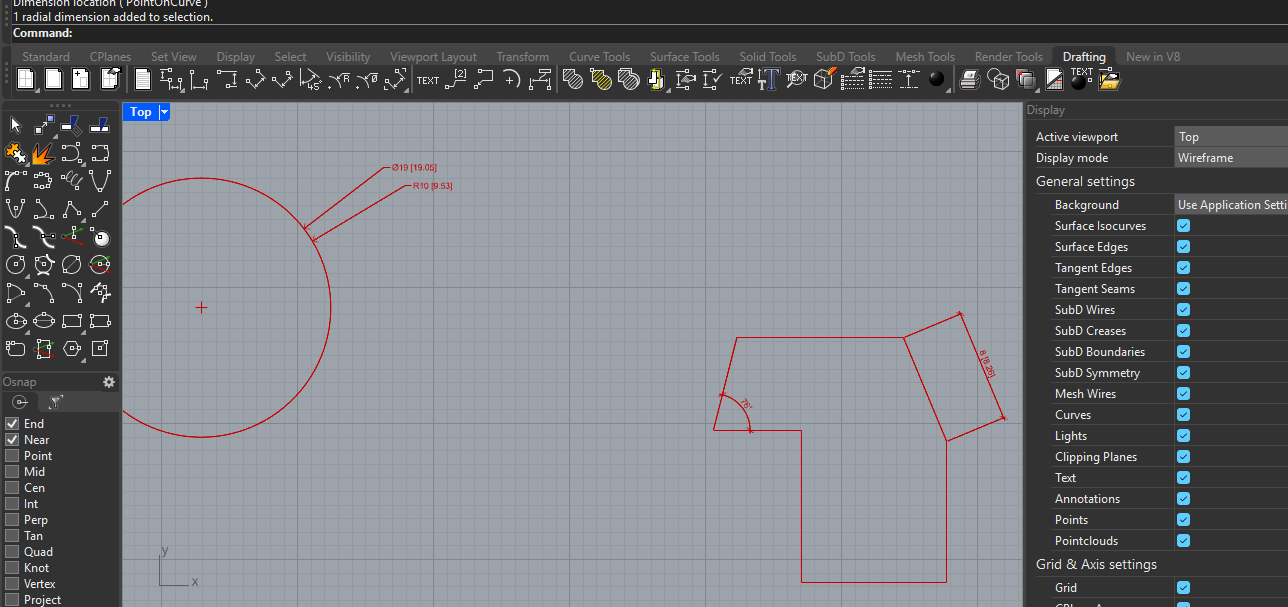This screenshot has height=607, width=1288.
Task: Enable the Mid osnap checkbox
Action: coord(12,472)
